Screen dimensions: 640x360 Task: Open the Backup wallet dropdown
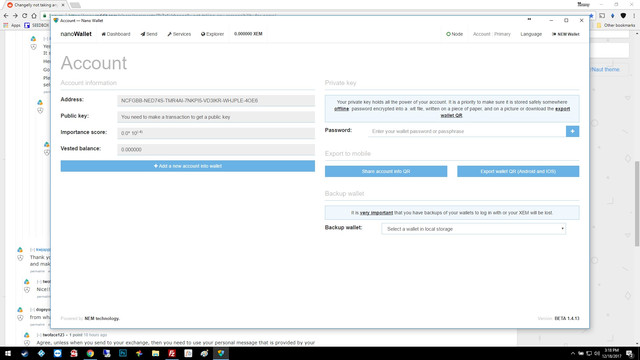click(473, 229)
